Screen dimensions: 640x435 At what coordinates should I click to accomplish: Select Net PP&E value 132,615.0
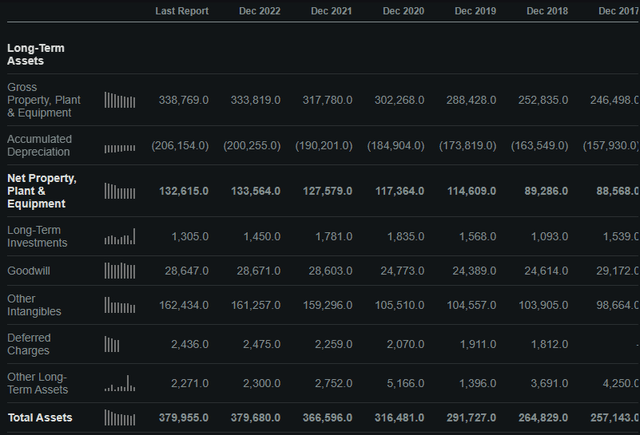(x=184, y=191)
